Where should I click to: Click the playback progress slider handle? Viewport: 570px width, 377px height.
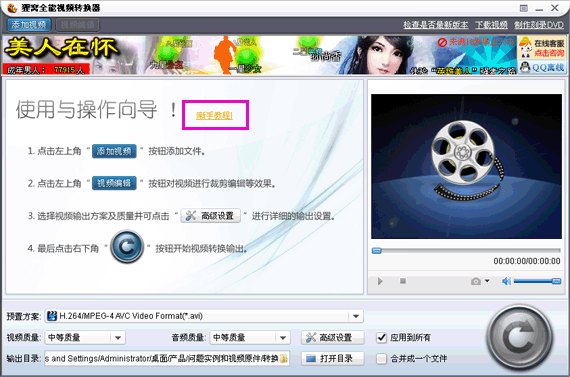point(377,250)
